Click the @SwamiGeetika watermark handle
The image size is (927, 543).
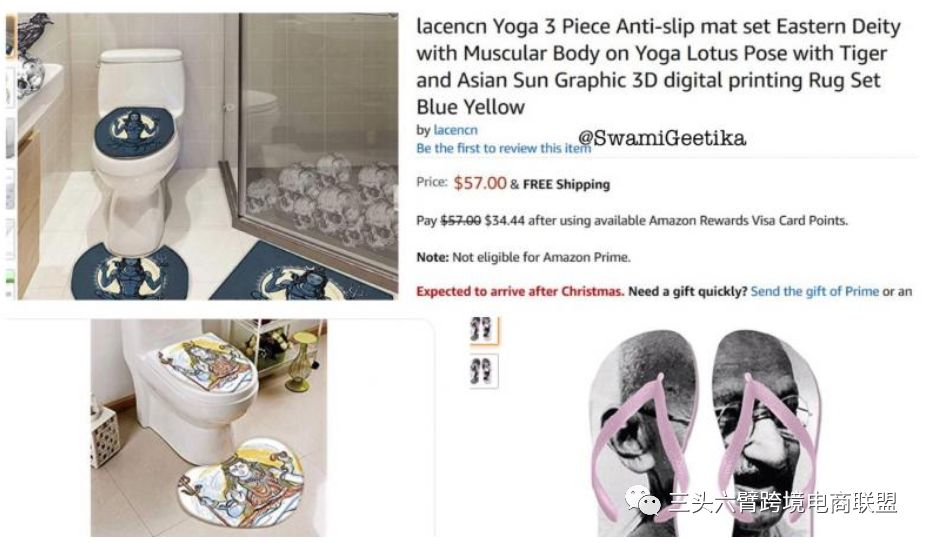coord(662,138)
